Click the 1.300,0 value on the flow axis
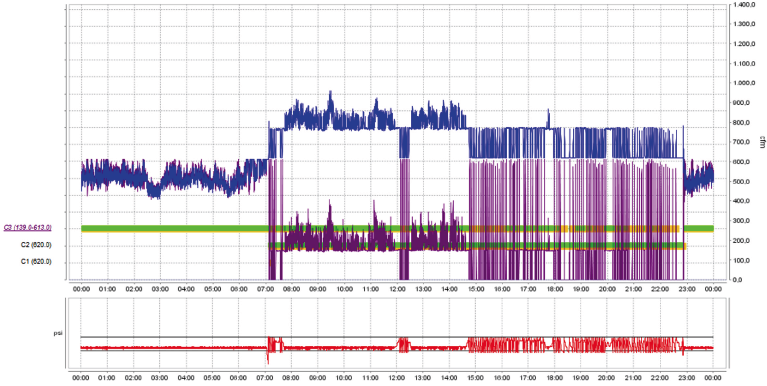 point(743,24)
